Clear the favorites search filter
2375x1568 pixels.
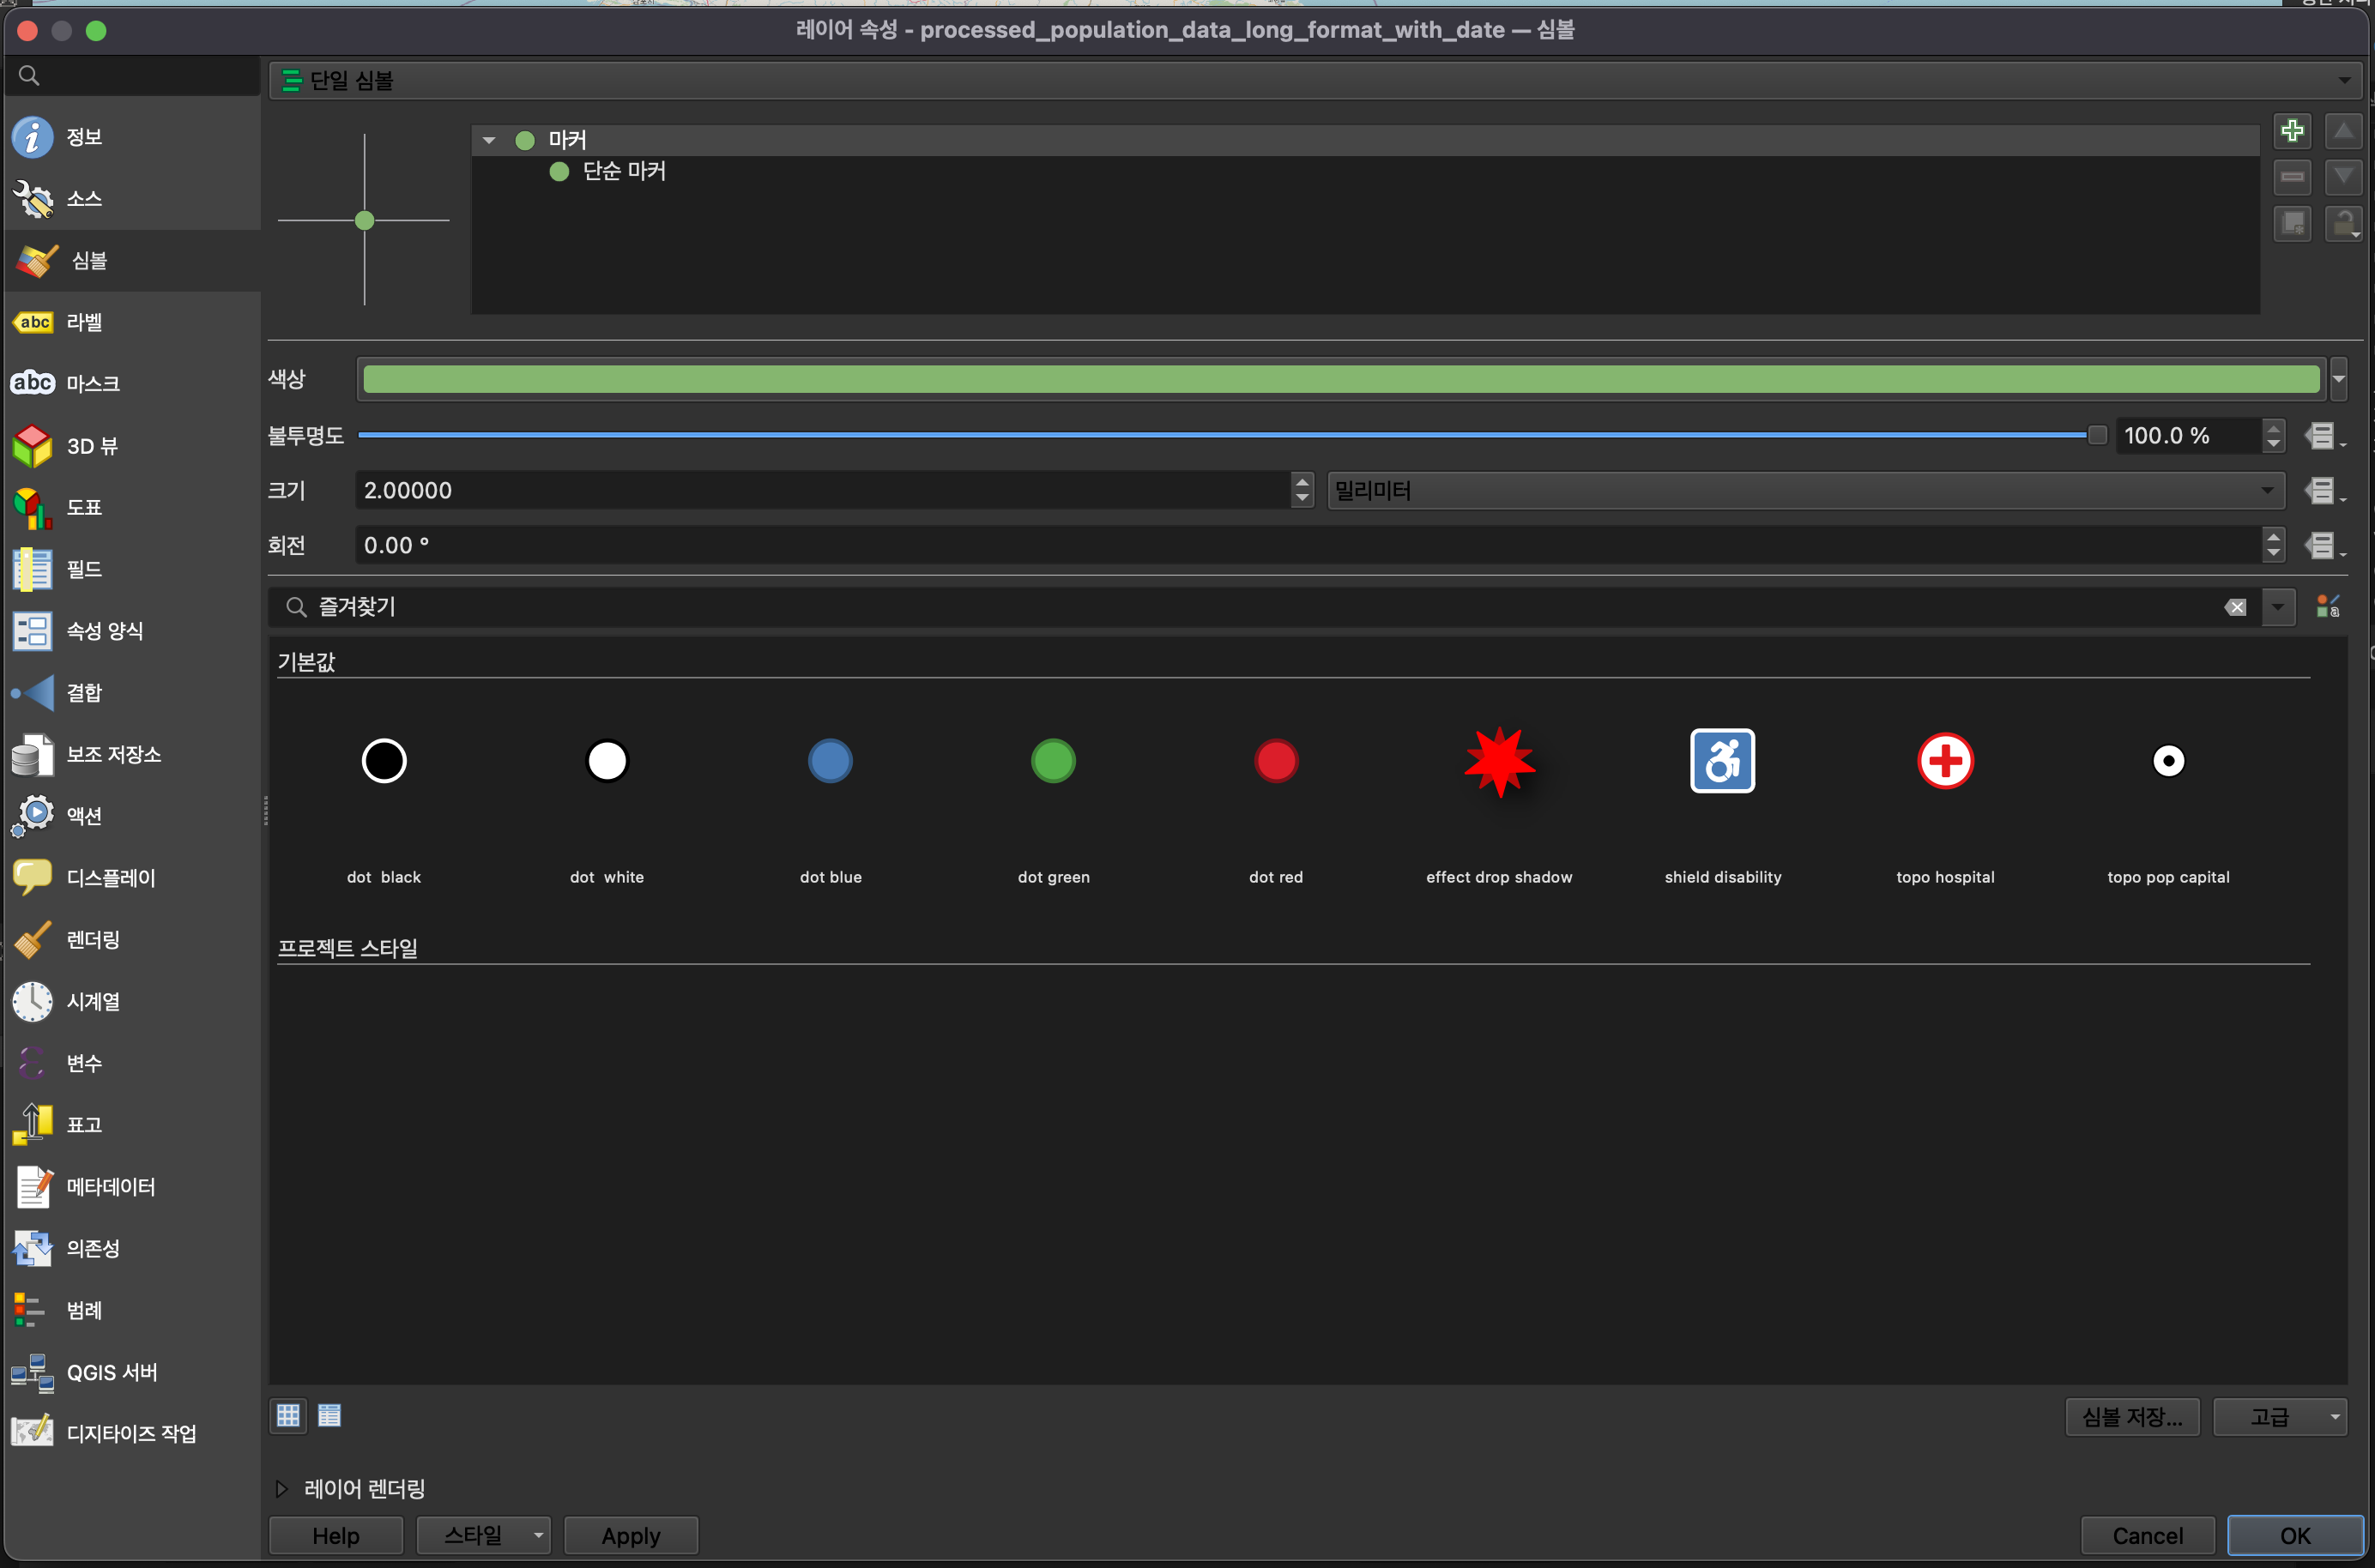pos(2236,607)
